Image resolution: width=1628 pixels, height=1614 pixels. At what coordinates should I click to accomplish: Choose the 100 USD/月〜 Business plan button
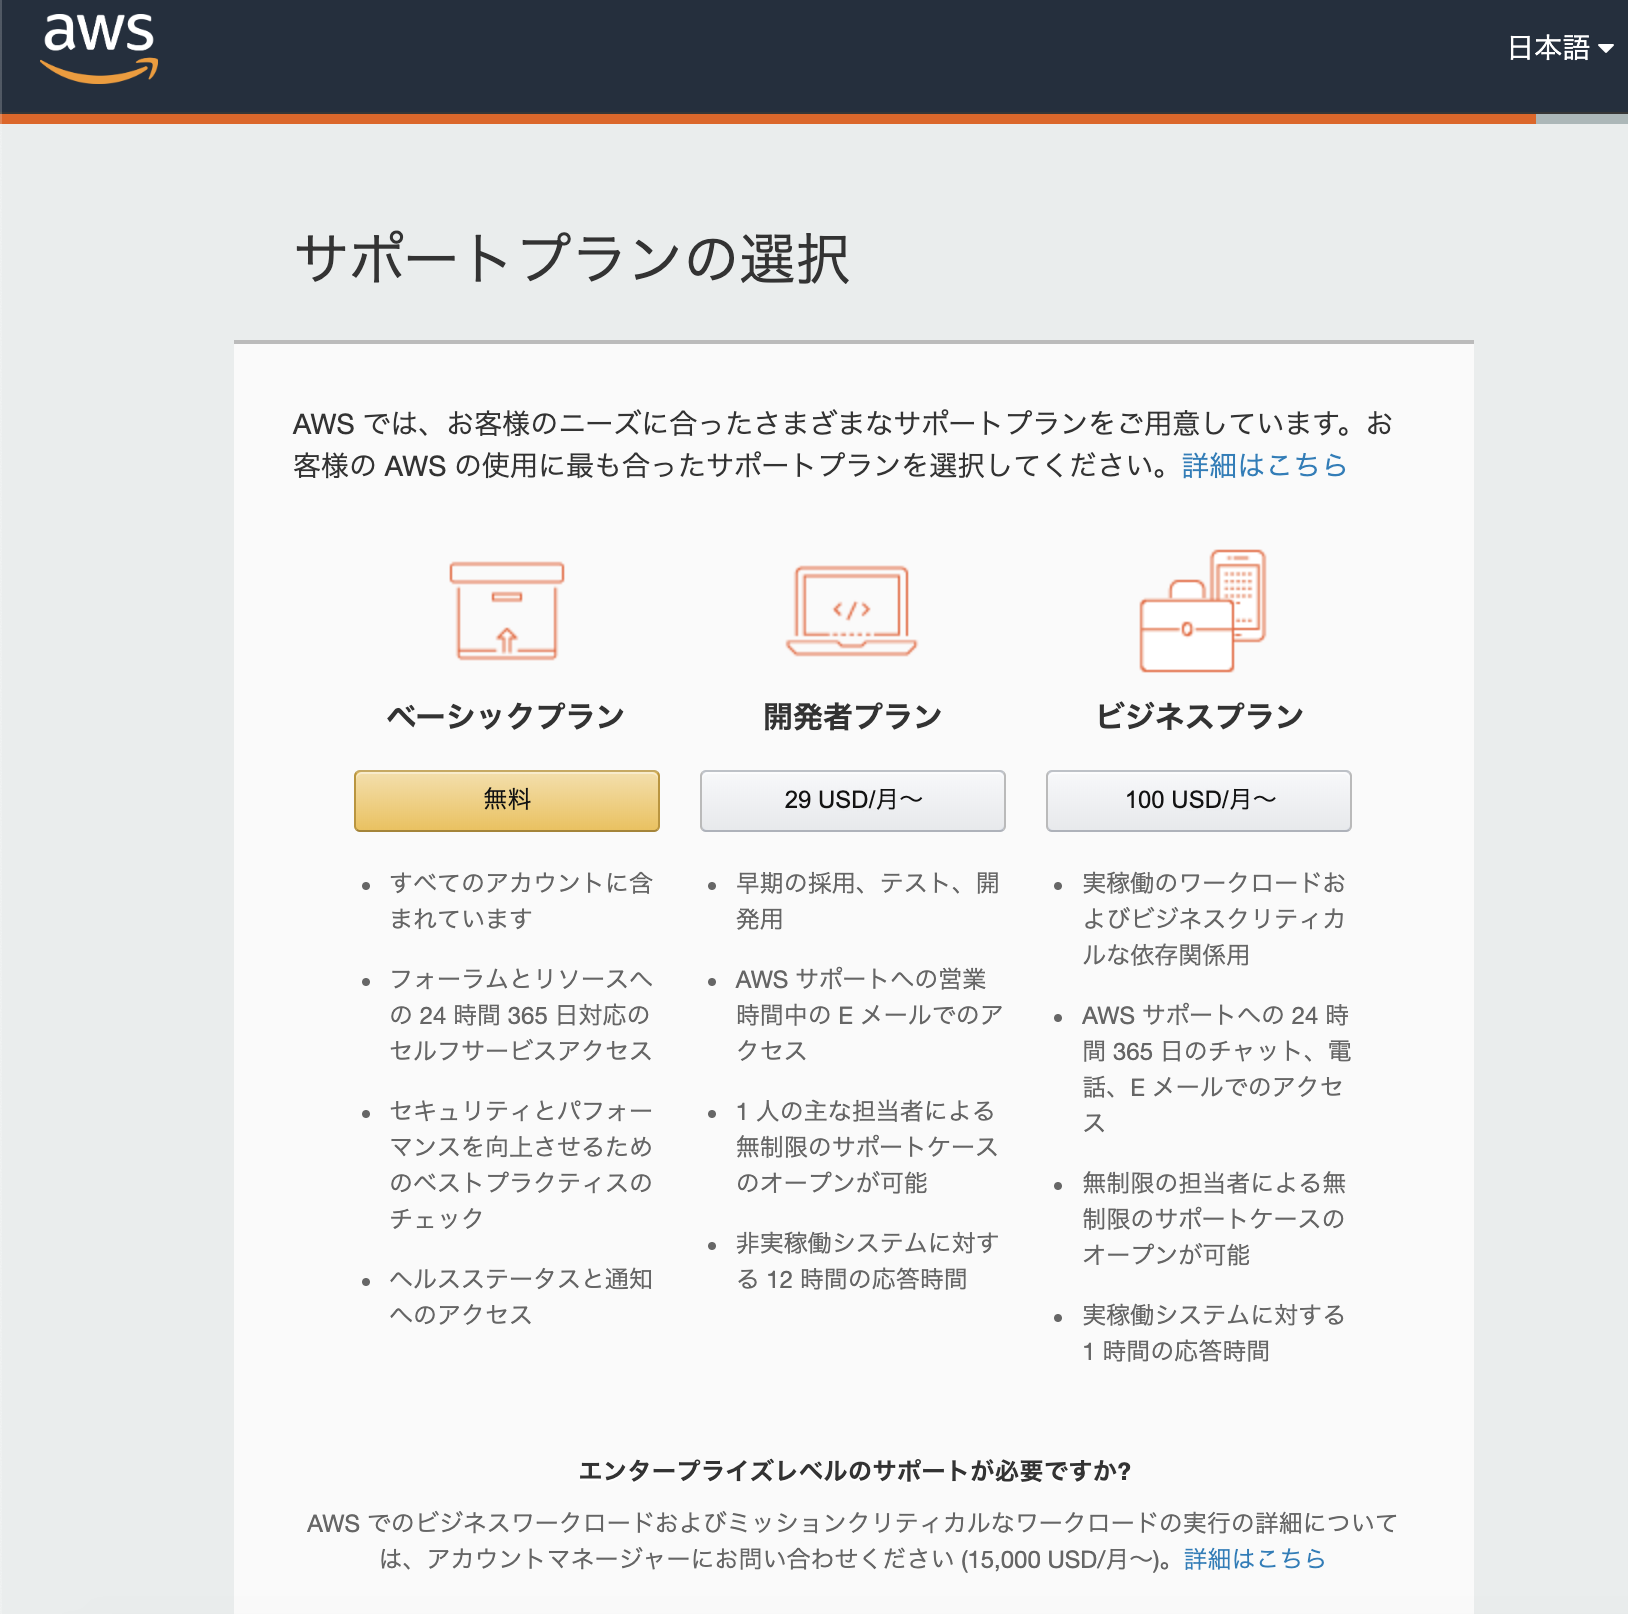point(1199,800)
